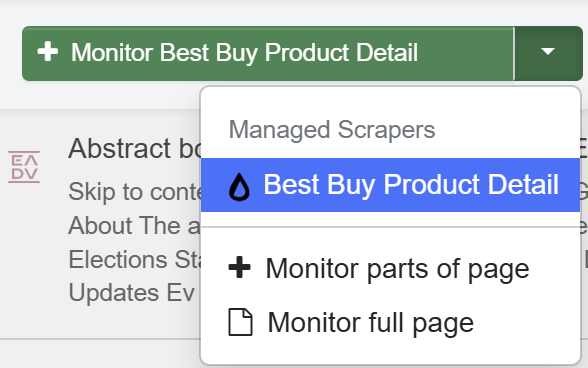Click the Skip to content snippet text
588x368 pixels.
[135, 192]
